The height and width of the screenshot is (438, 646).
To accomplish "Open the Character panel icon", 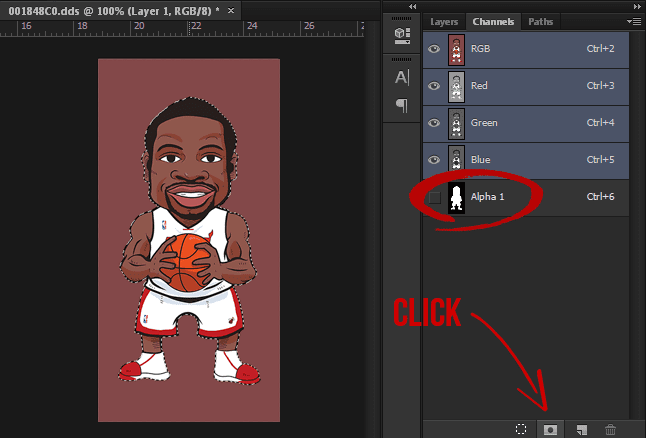I will point(402,77).
